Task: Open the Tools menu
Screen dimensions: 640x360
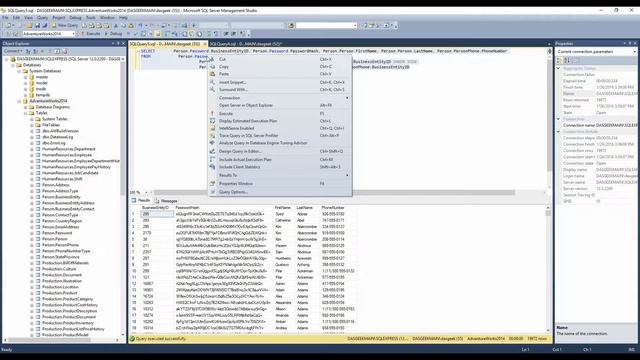Action: pos(91,18)
